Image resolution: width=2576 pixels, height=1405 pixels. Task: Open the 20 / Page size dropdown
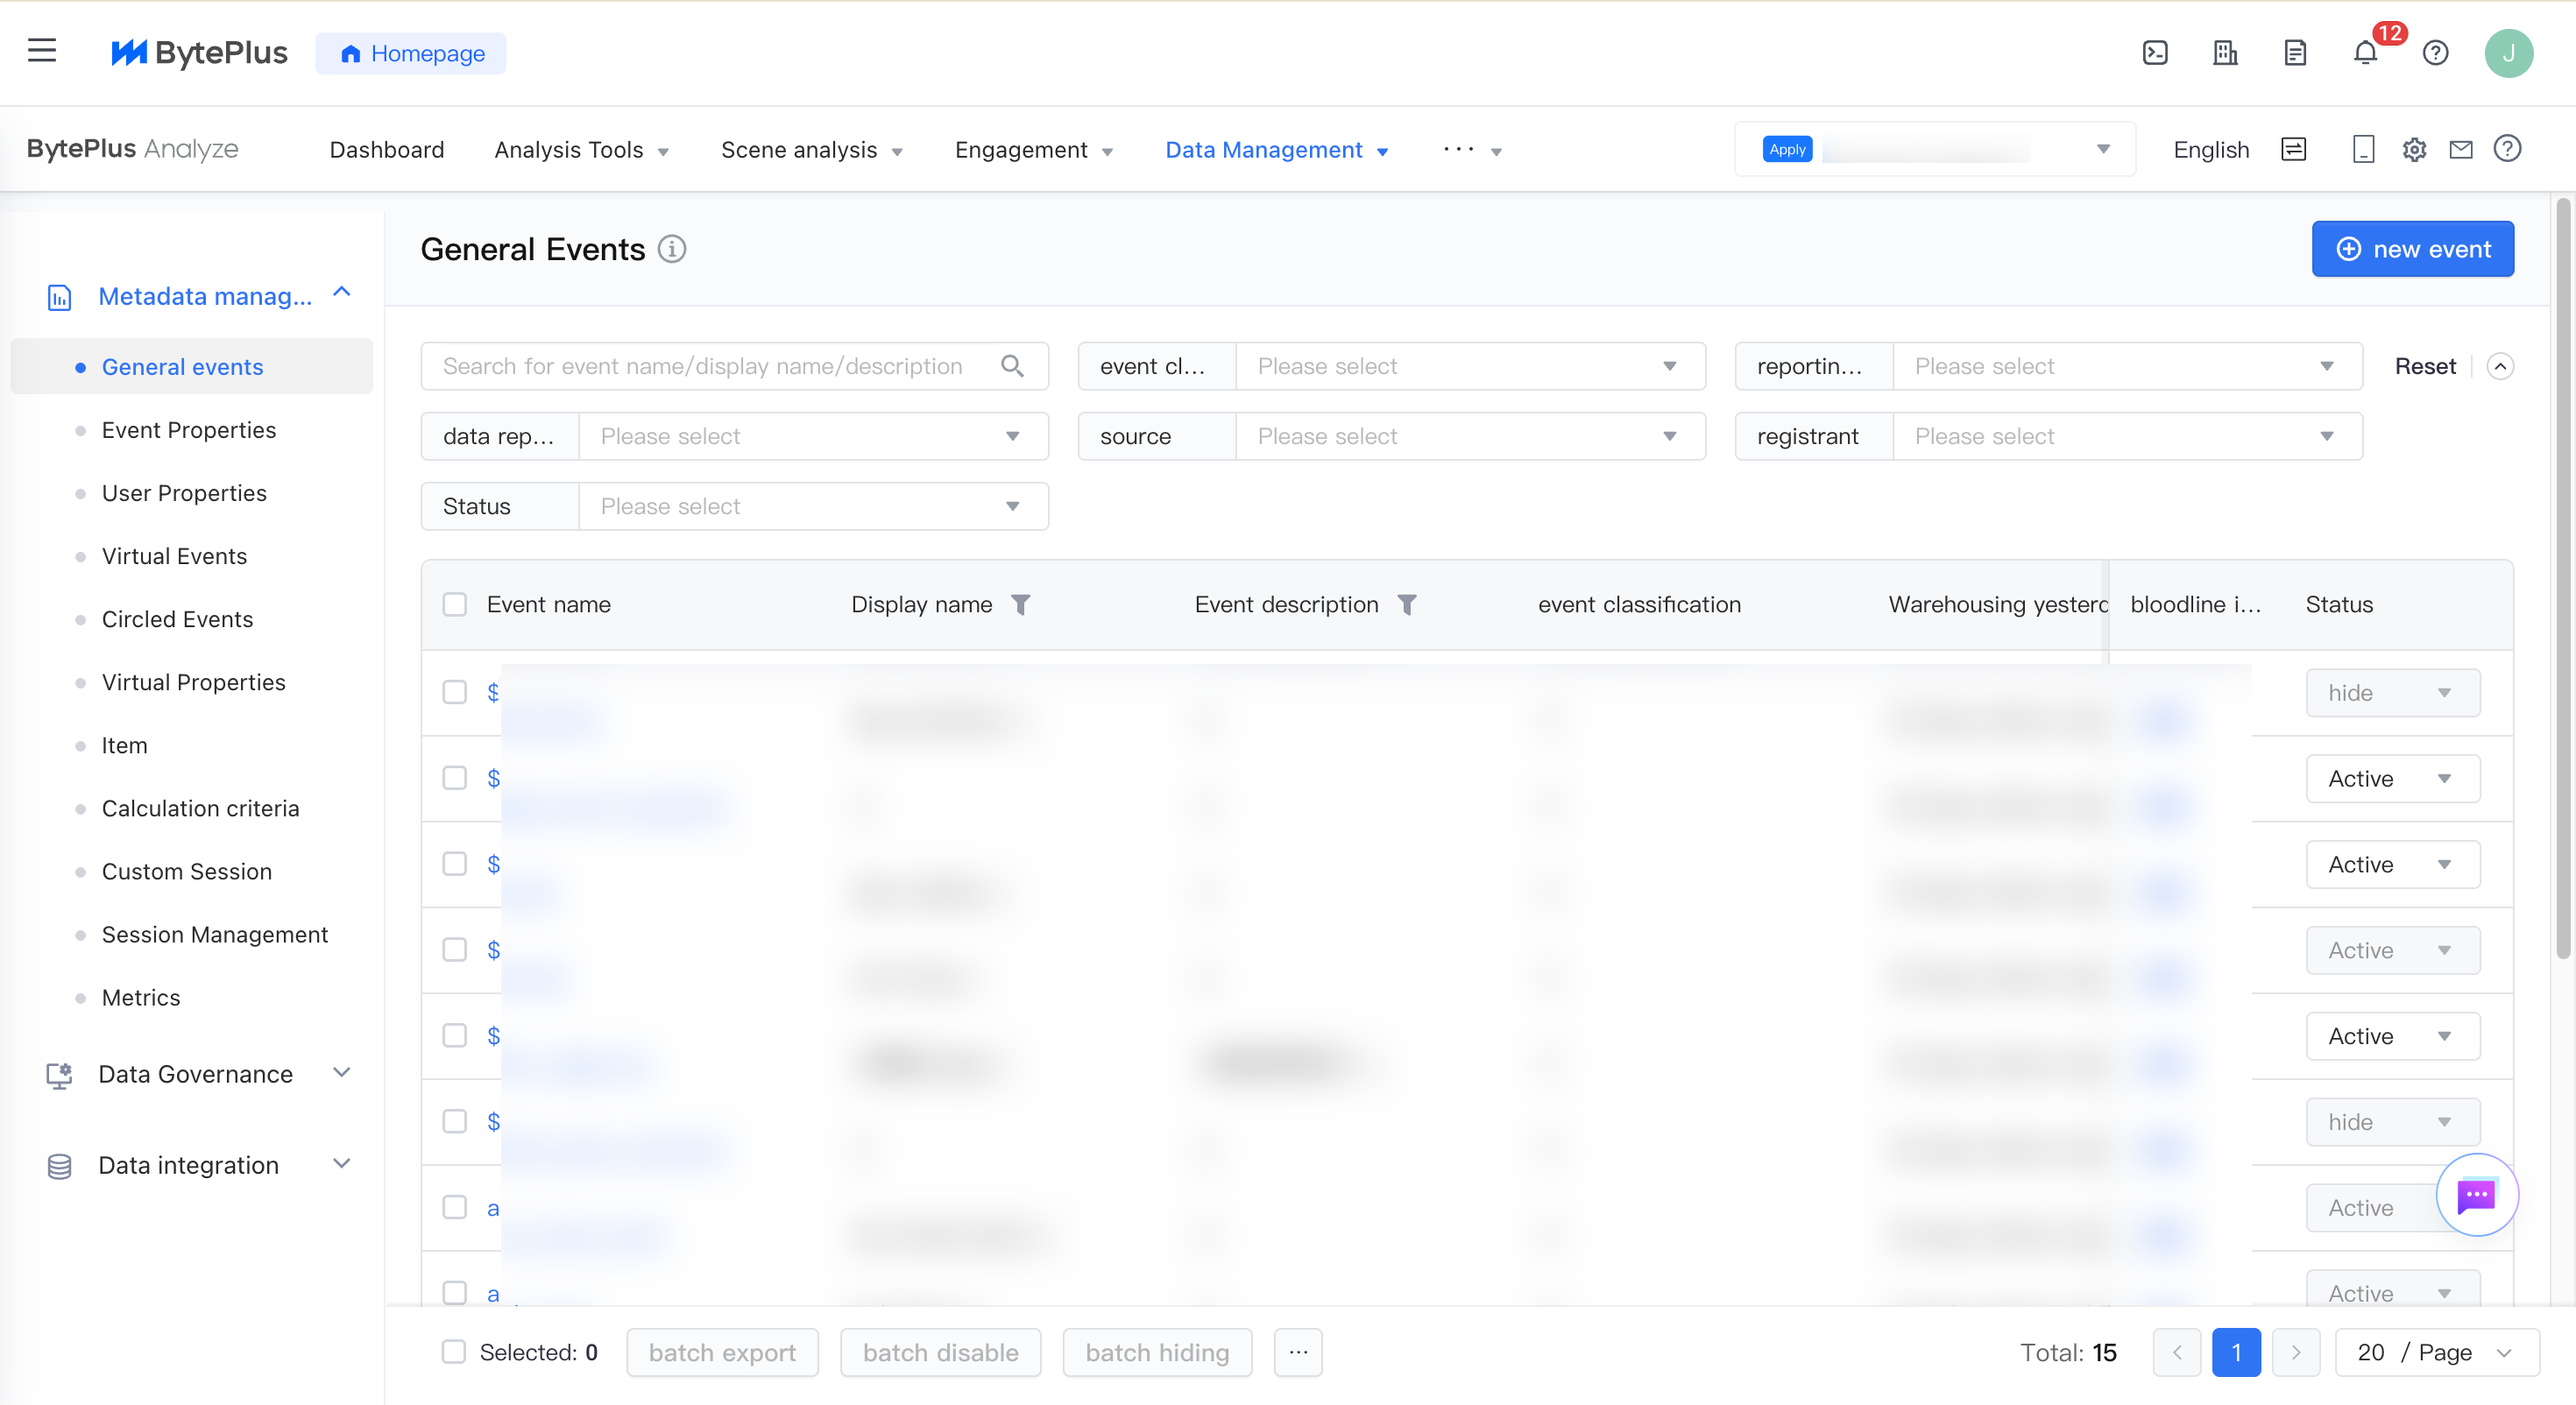click(x=2437, y=1353)
